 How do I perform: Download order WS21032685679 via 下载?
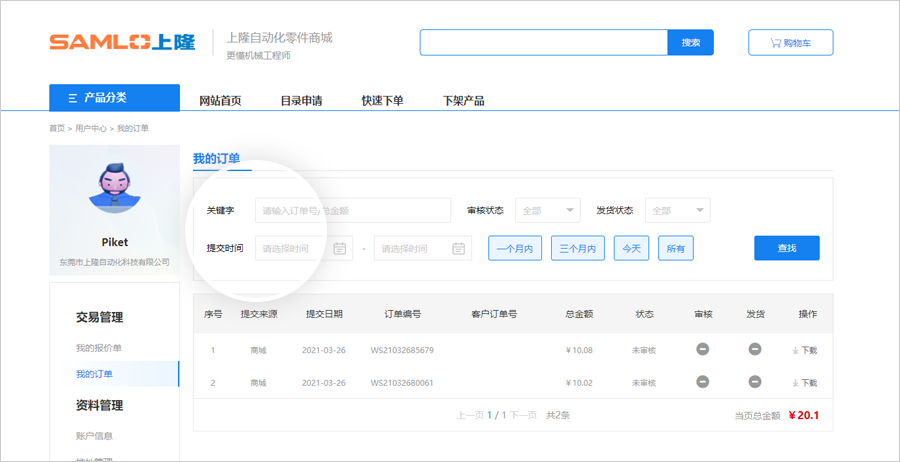coord(805,351)
